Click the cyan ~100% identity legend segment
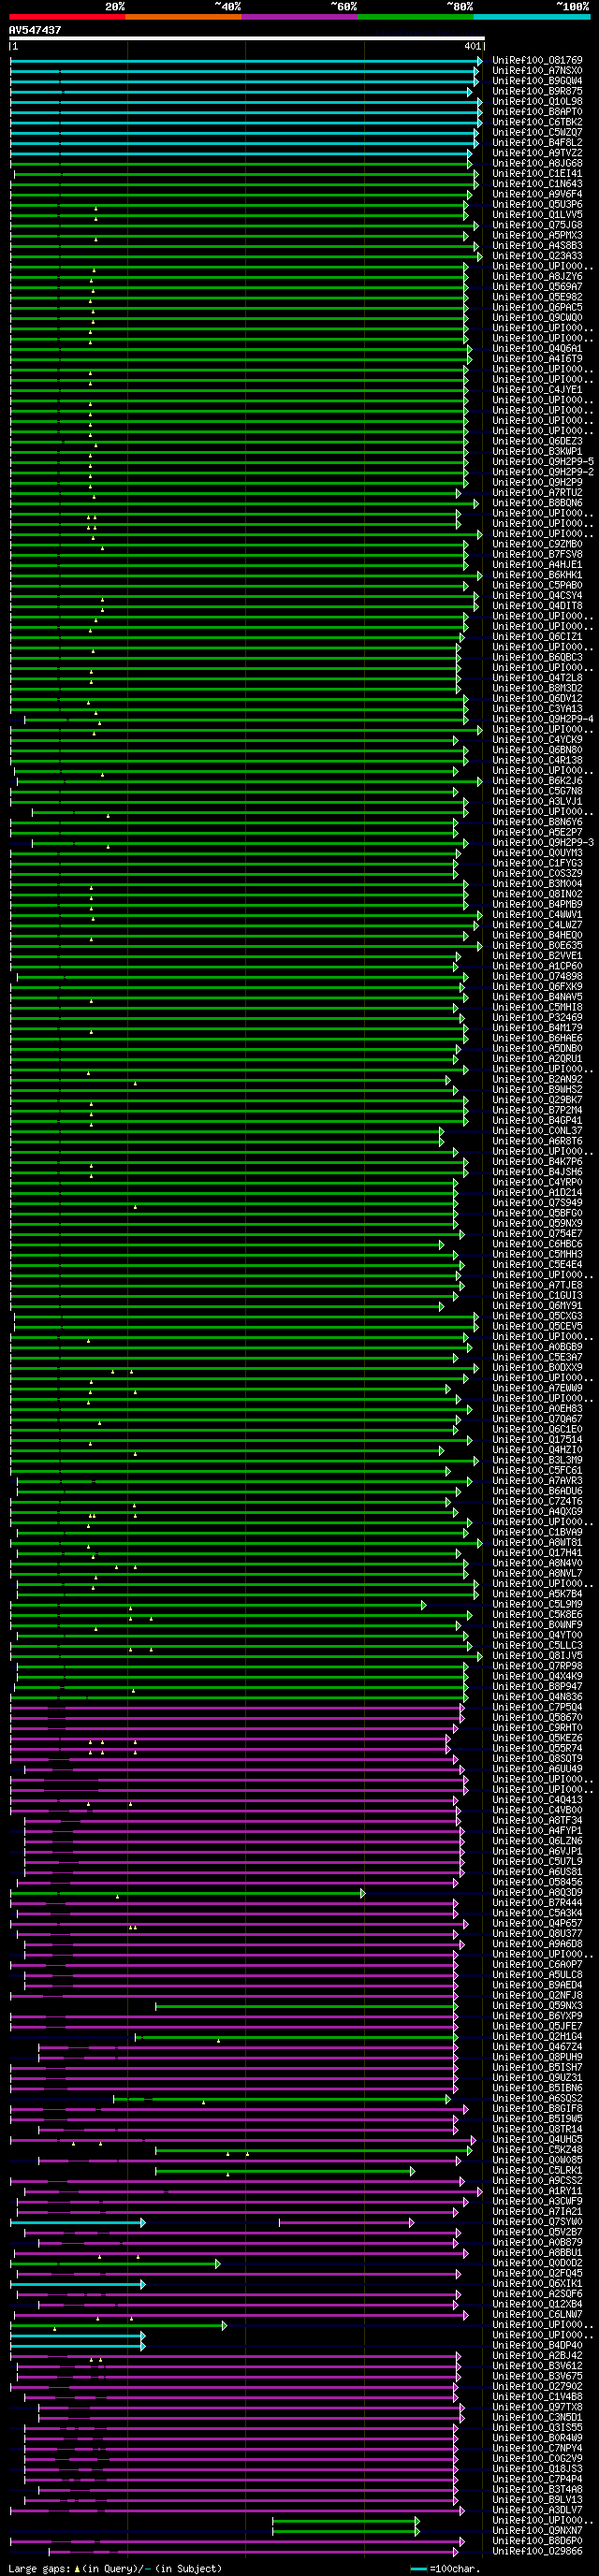 tap(531, 17)
